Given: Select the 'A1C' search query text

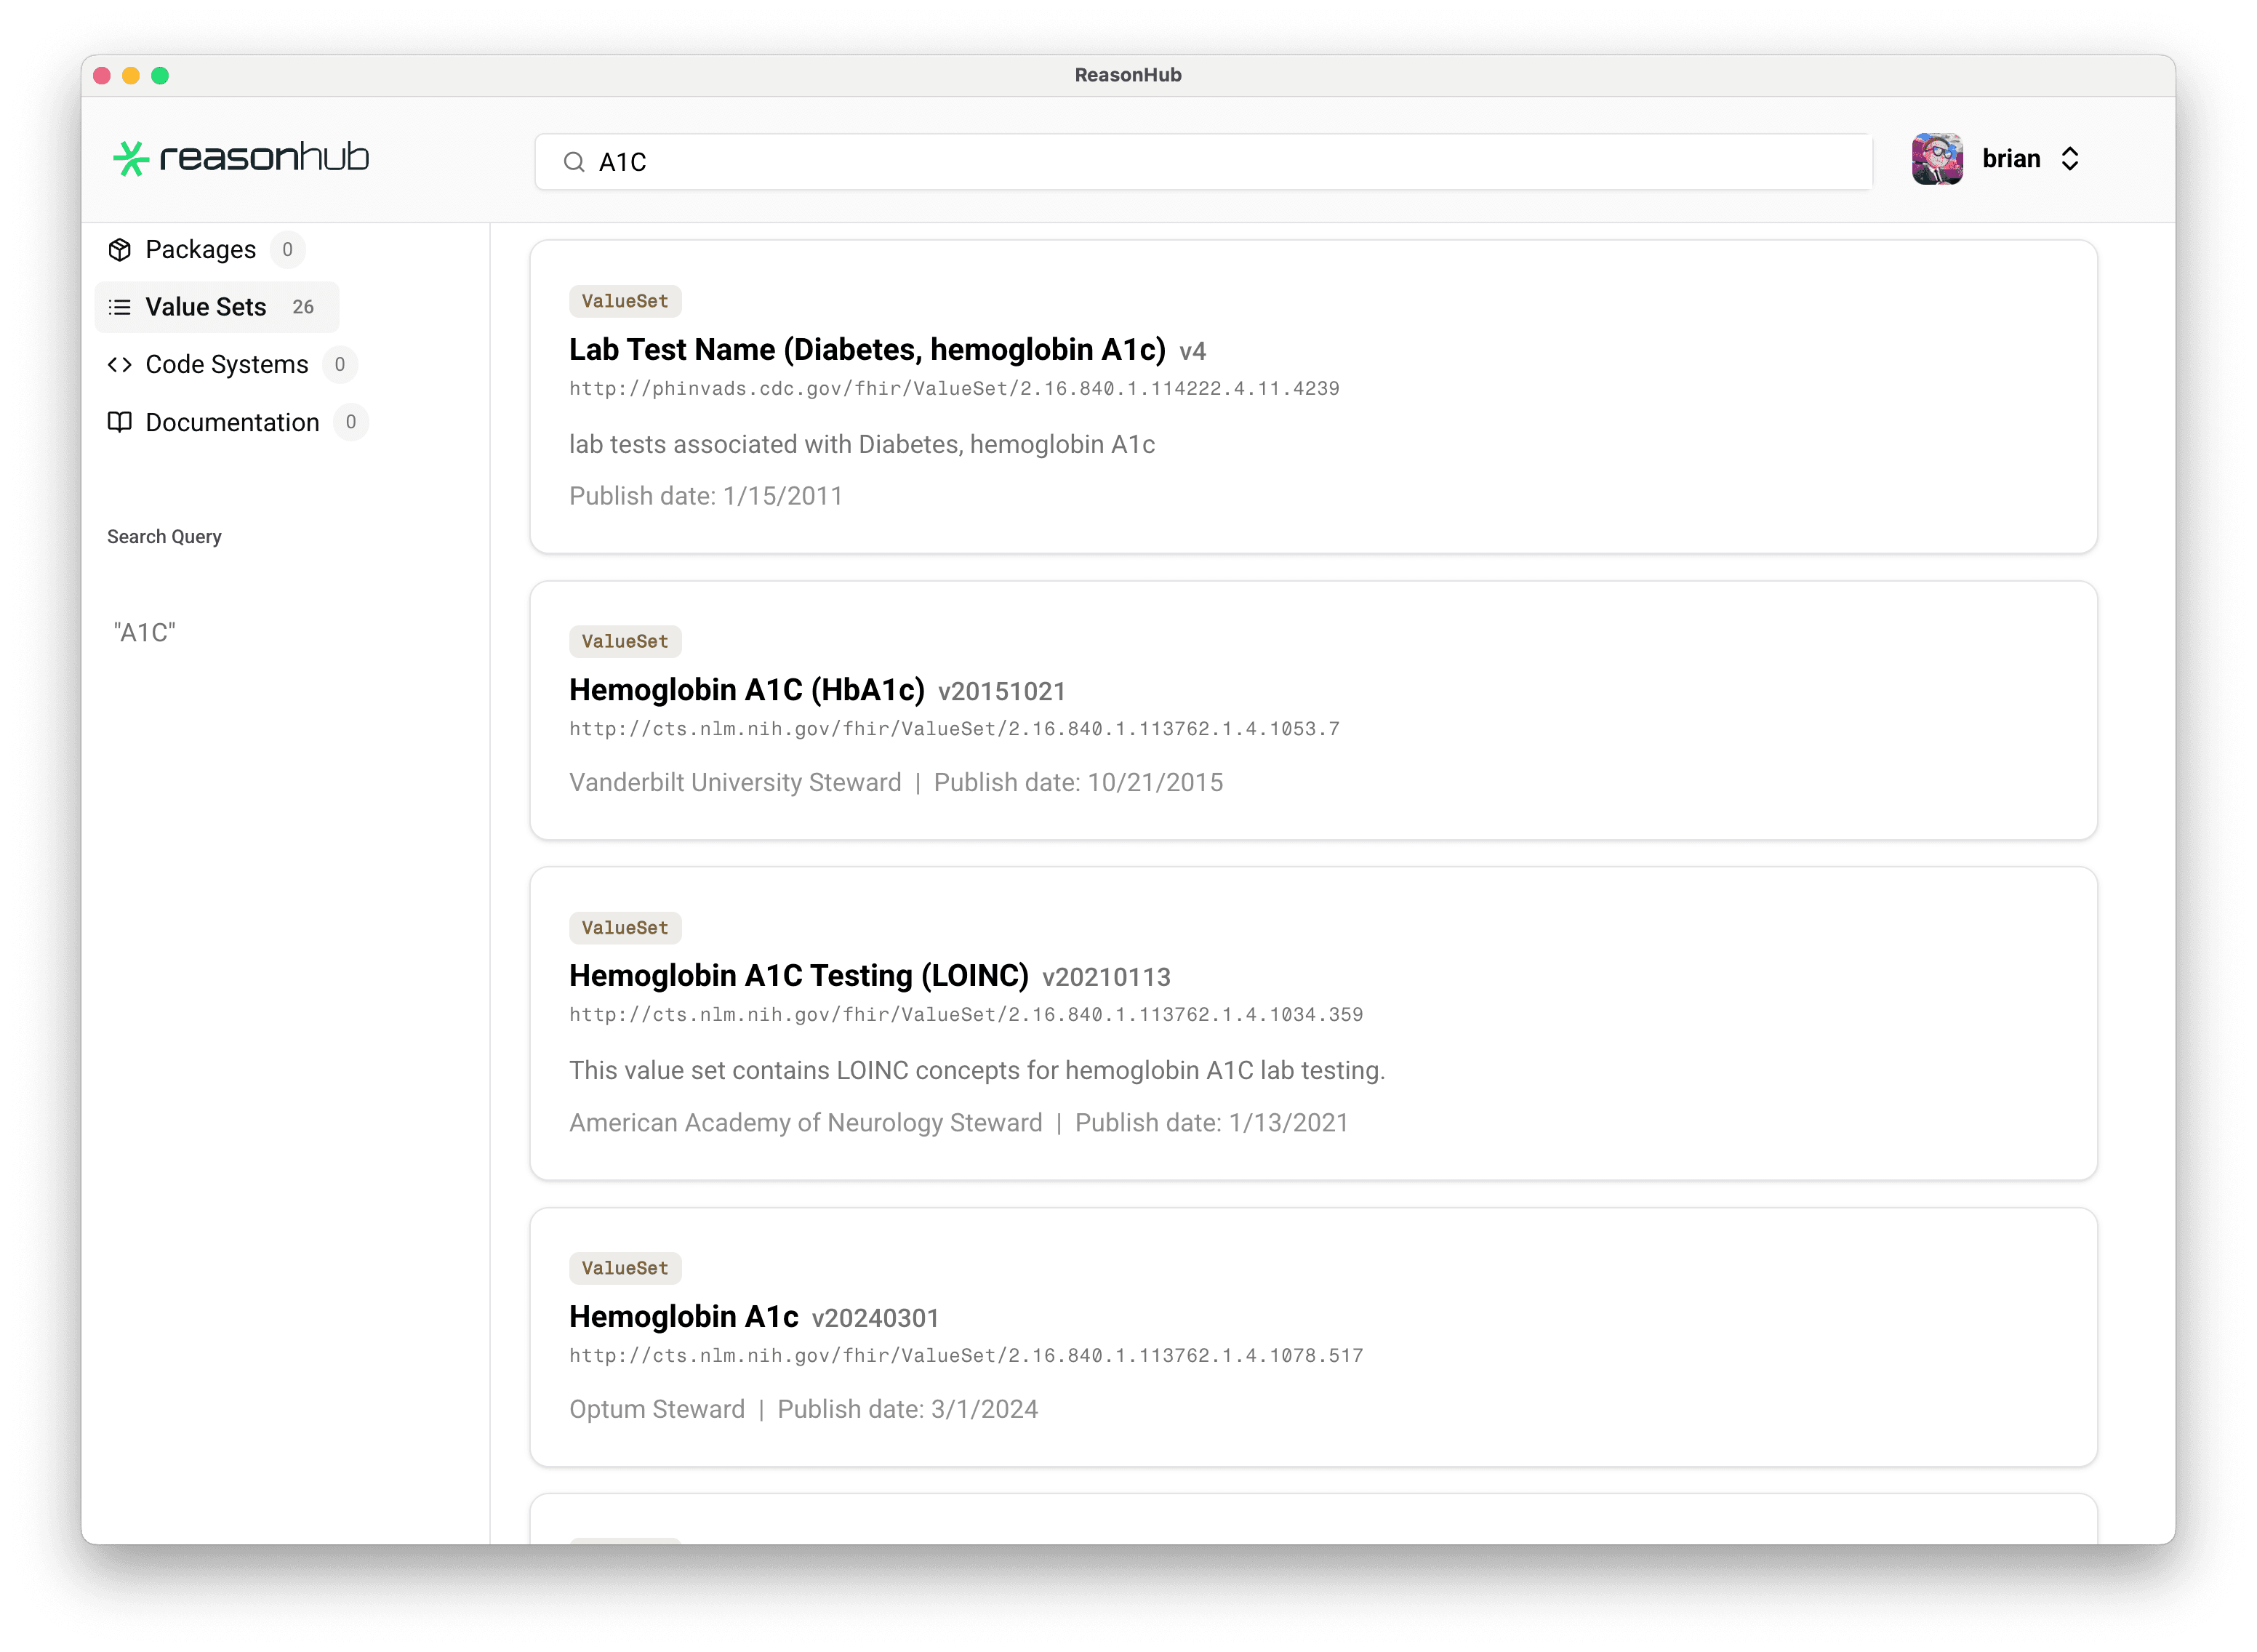Looking at the screenshot, I should (145, 631).
